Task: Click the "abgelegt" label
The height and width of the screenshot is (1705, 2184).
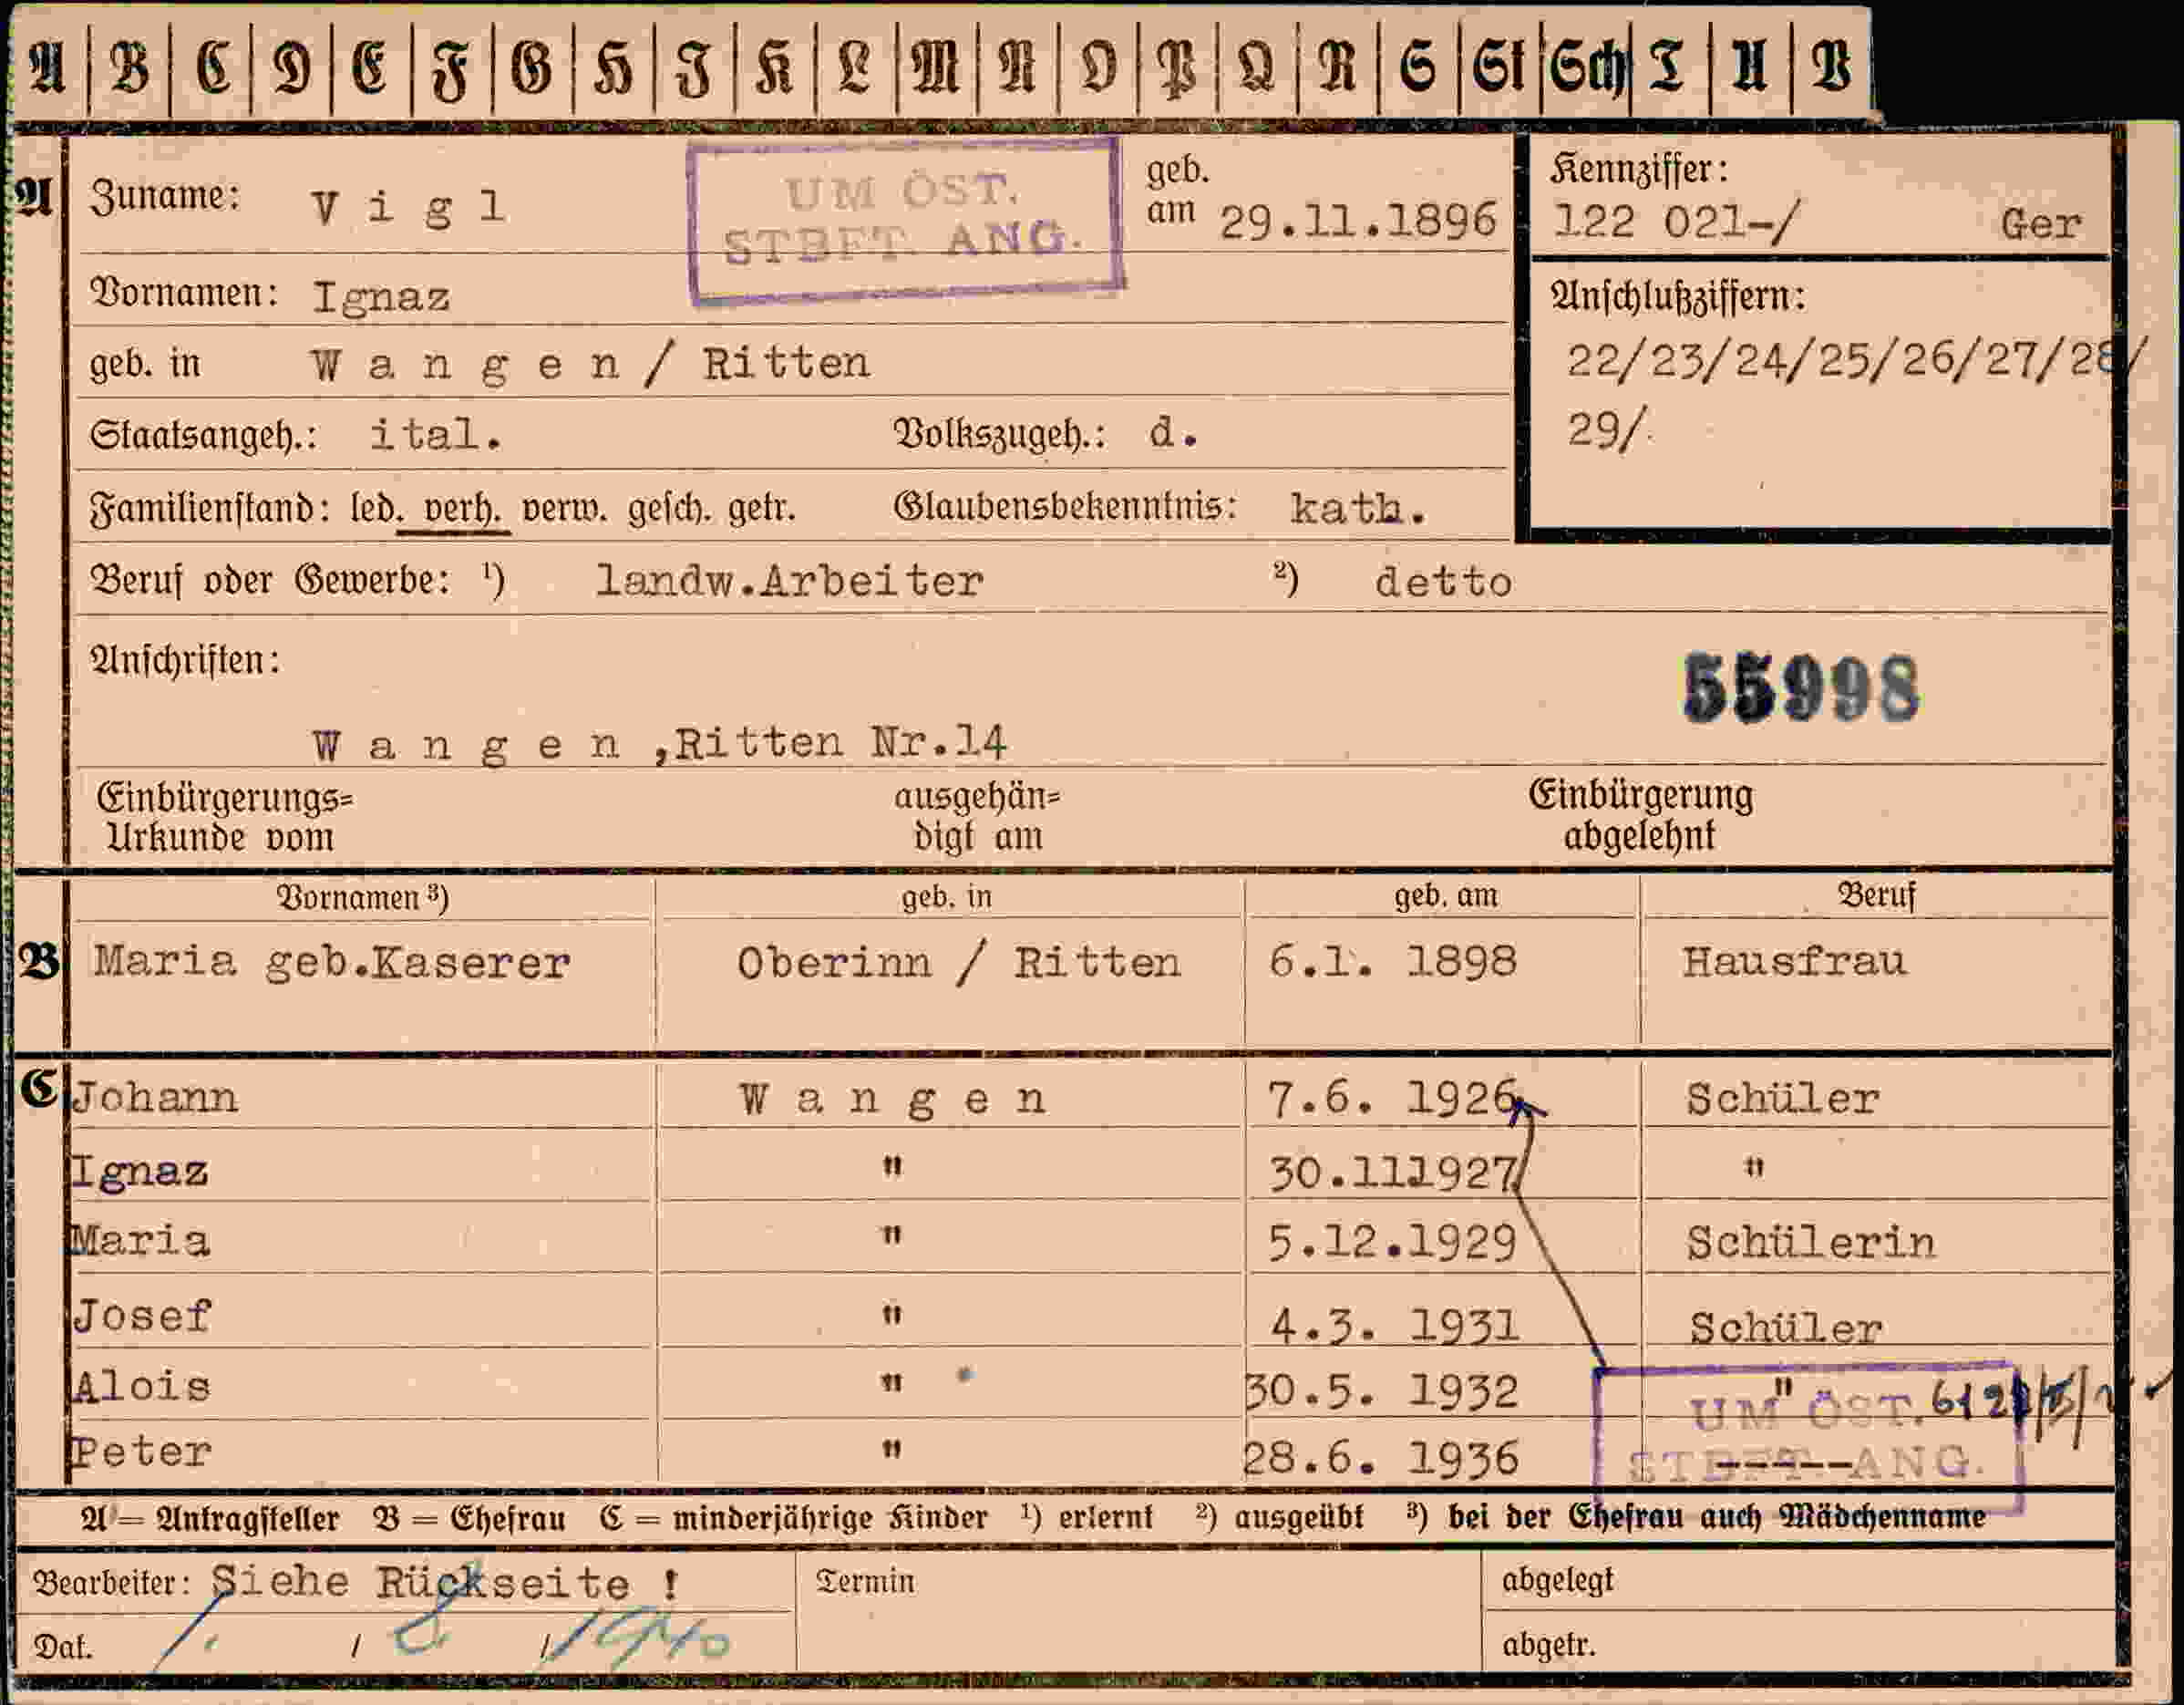Action: [1558, 1580]
